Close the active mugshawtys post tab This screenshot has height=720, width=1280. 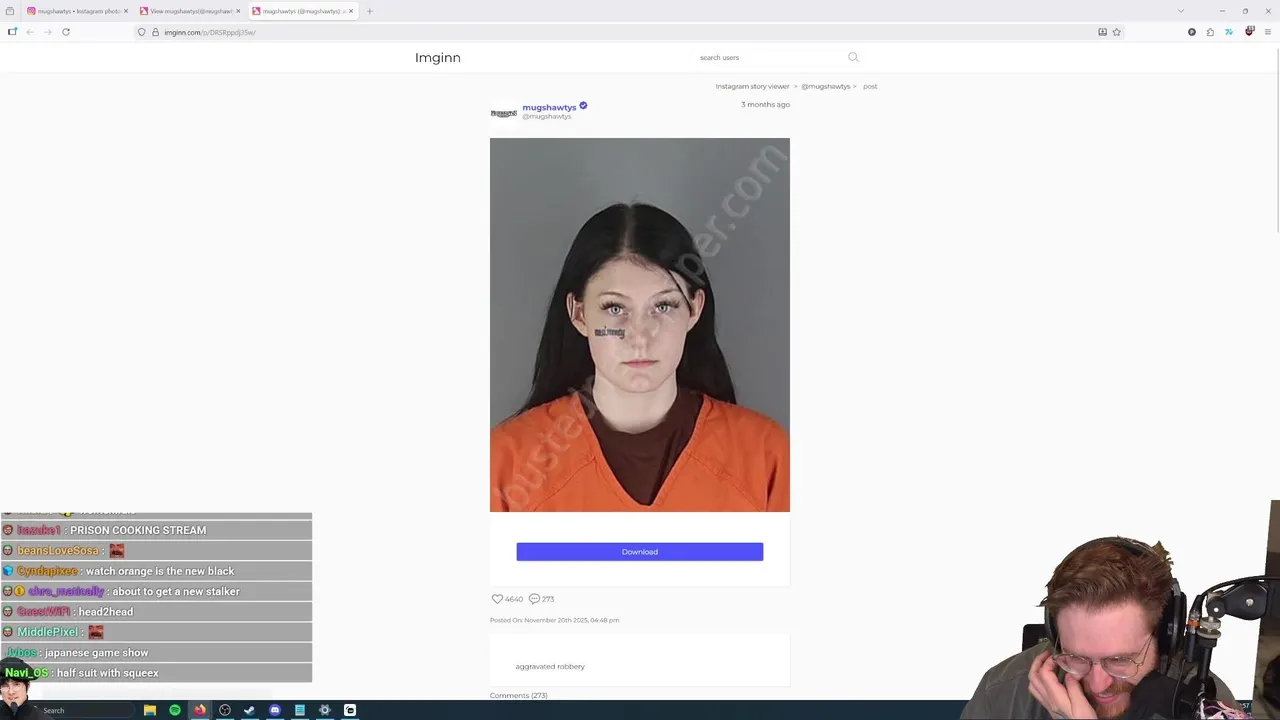(351, 11)
